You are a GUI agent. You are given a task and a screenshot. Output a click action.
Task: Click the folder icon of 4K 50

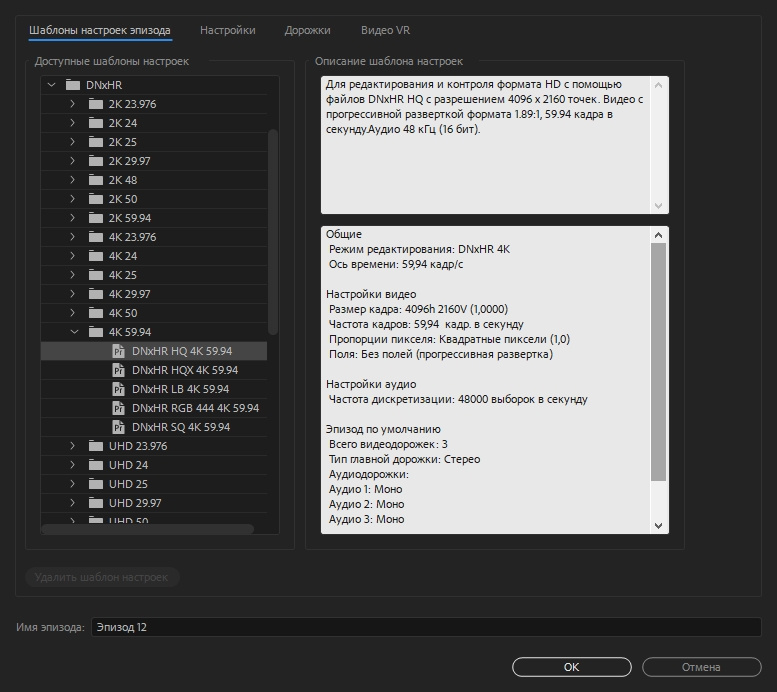tap(96, 313)
